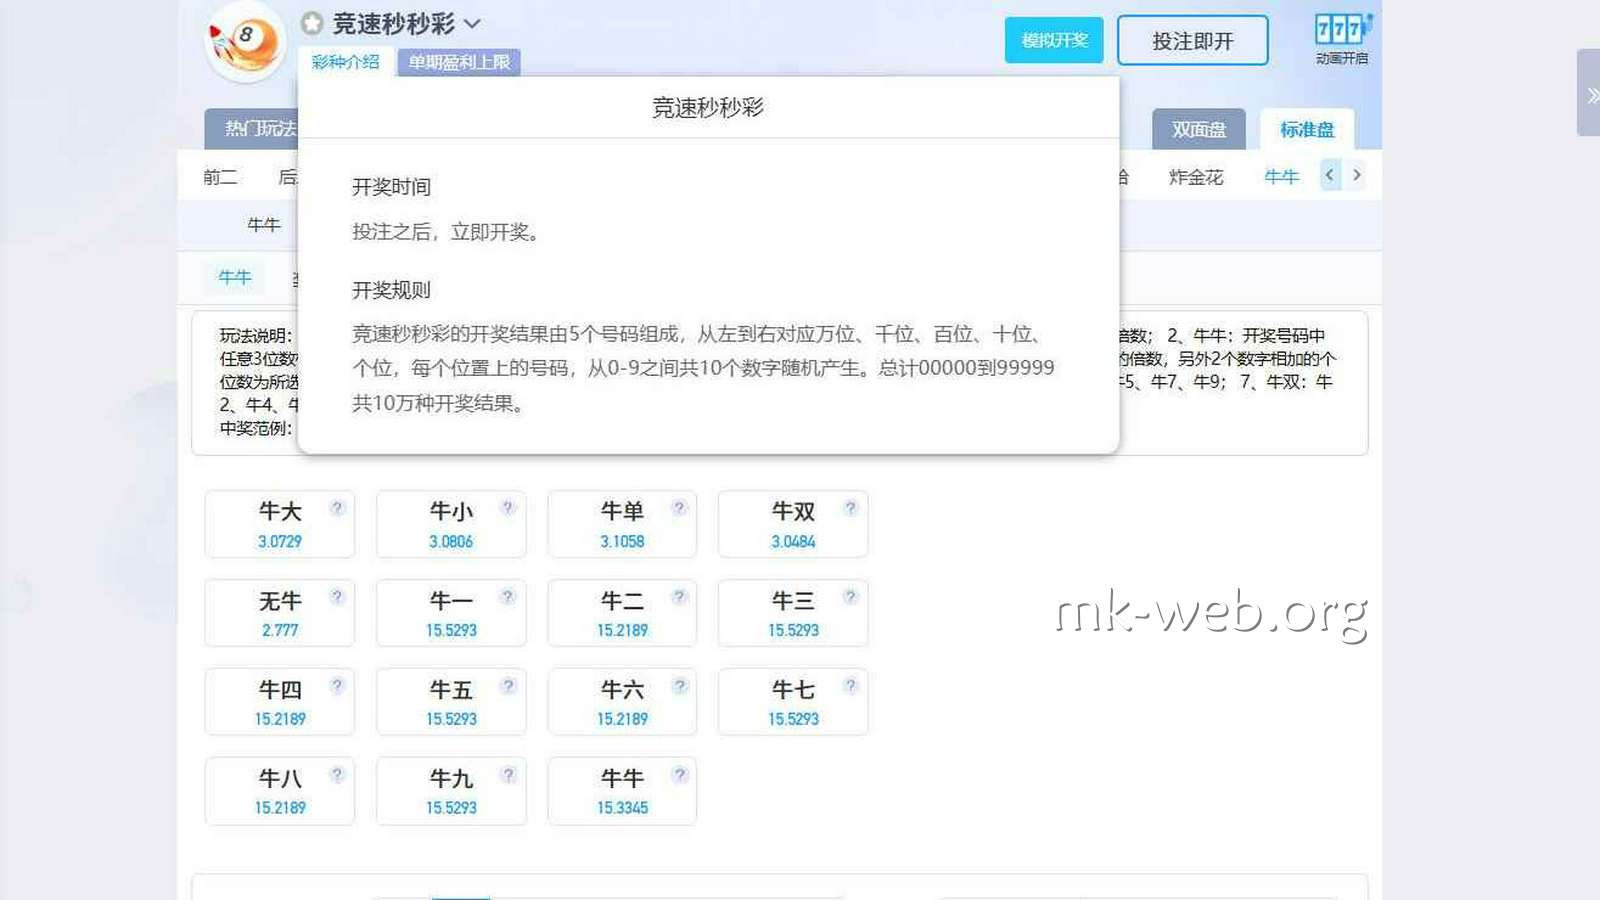The height and width of the screenshot is (900, 1600).
Task: Pick the 牛六 bet option
Action: click(x=622, y=702)
